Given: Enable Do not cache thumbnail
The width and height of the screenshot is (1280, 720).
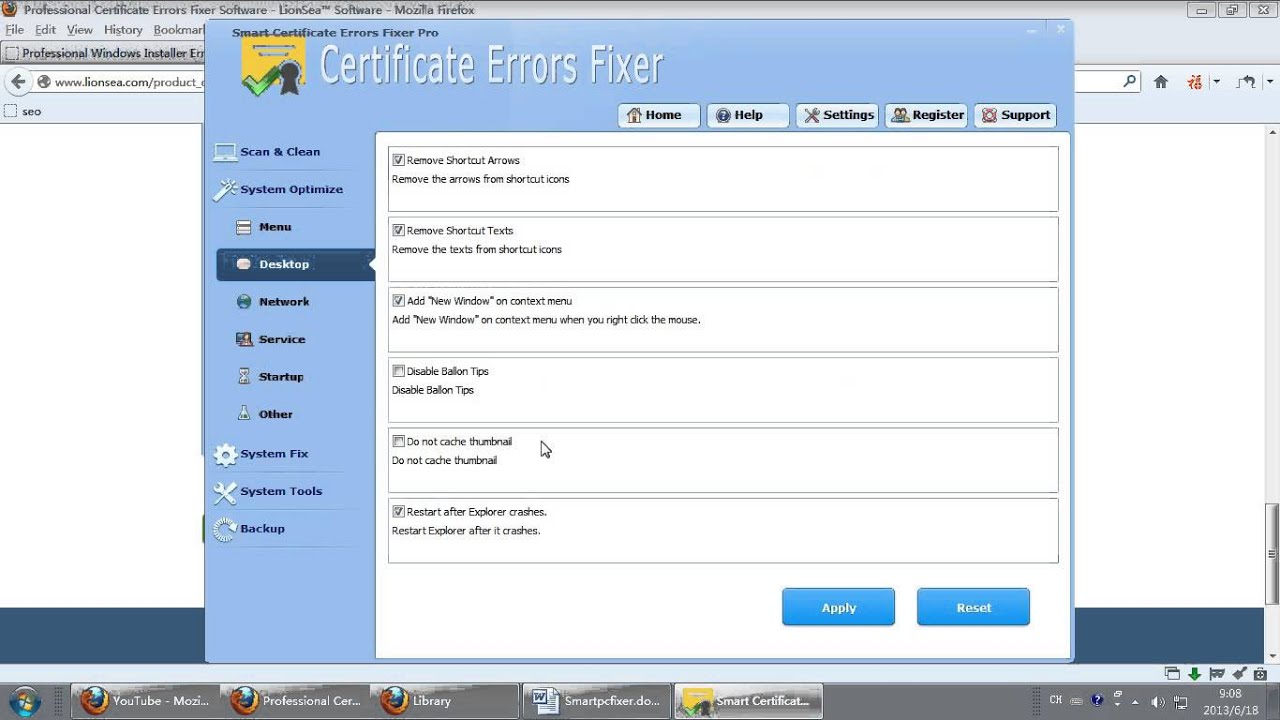Looking at the screenshot, I should [399, 441].
